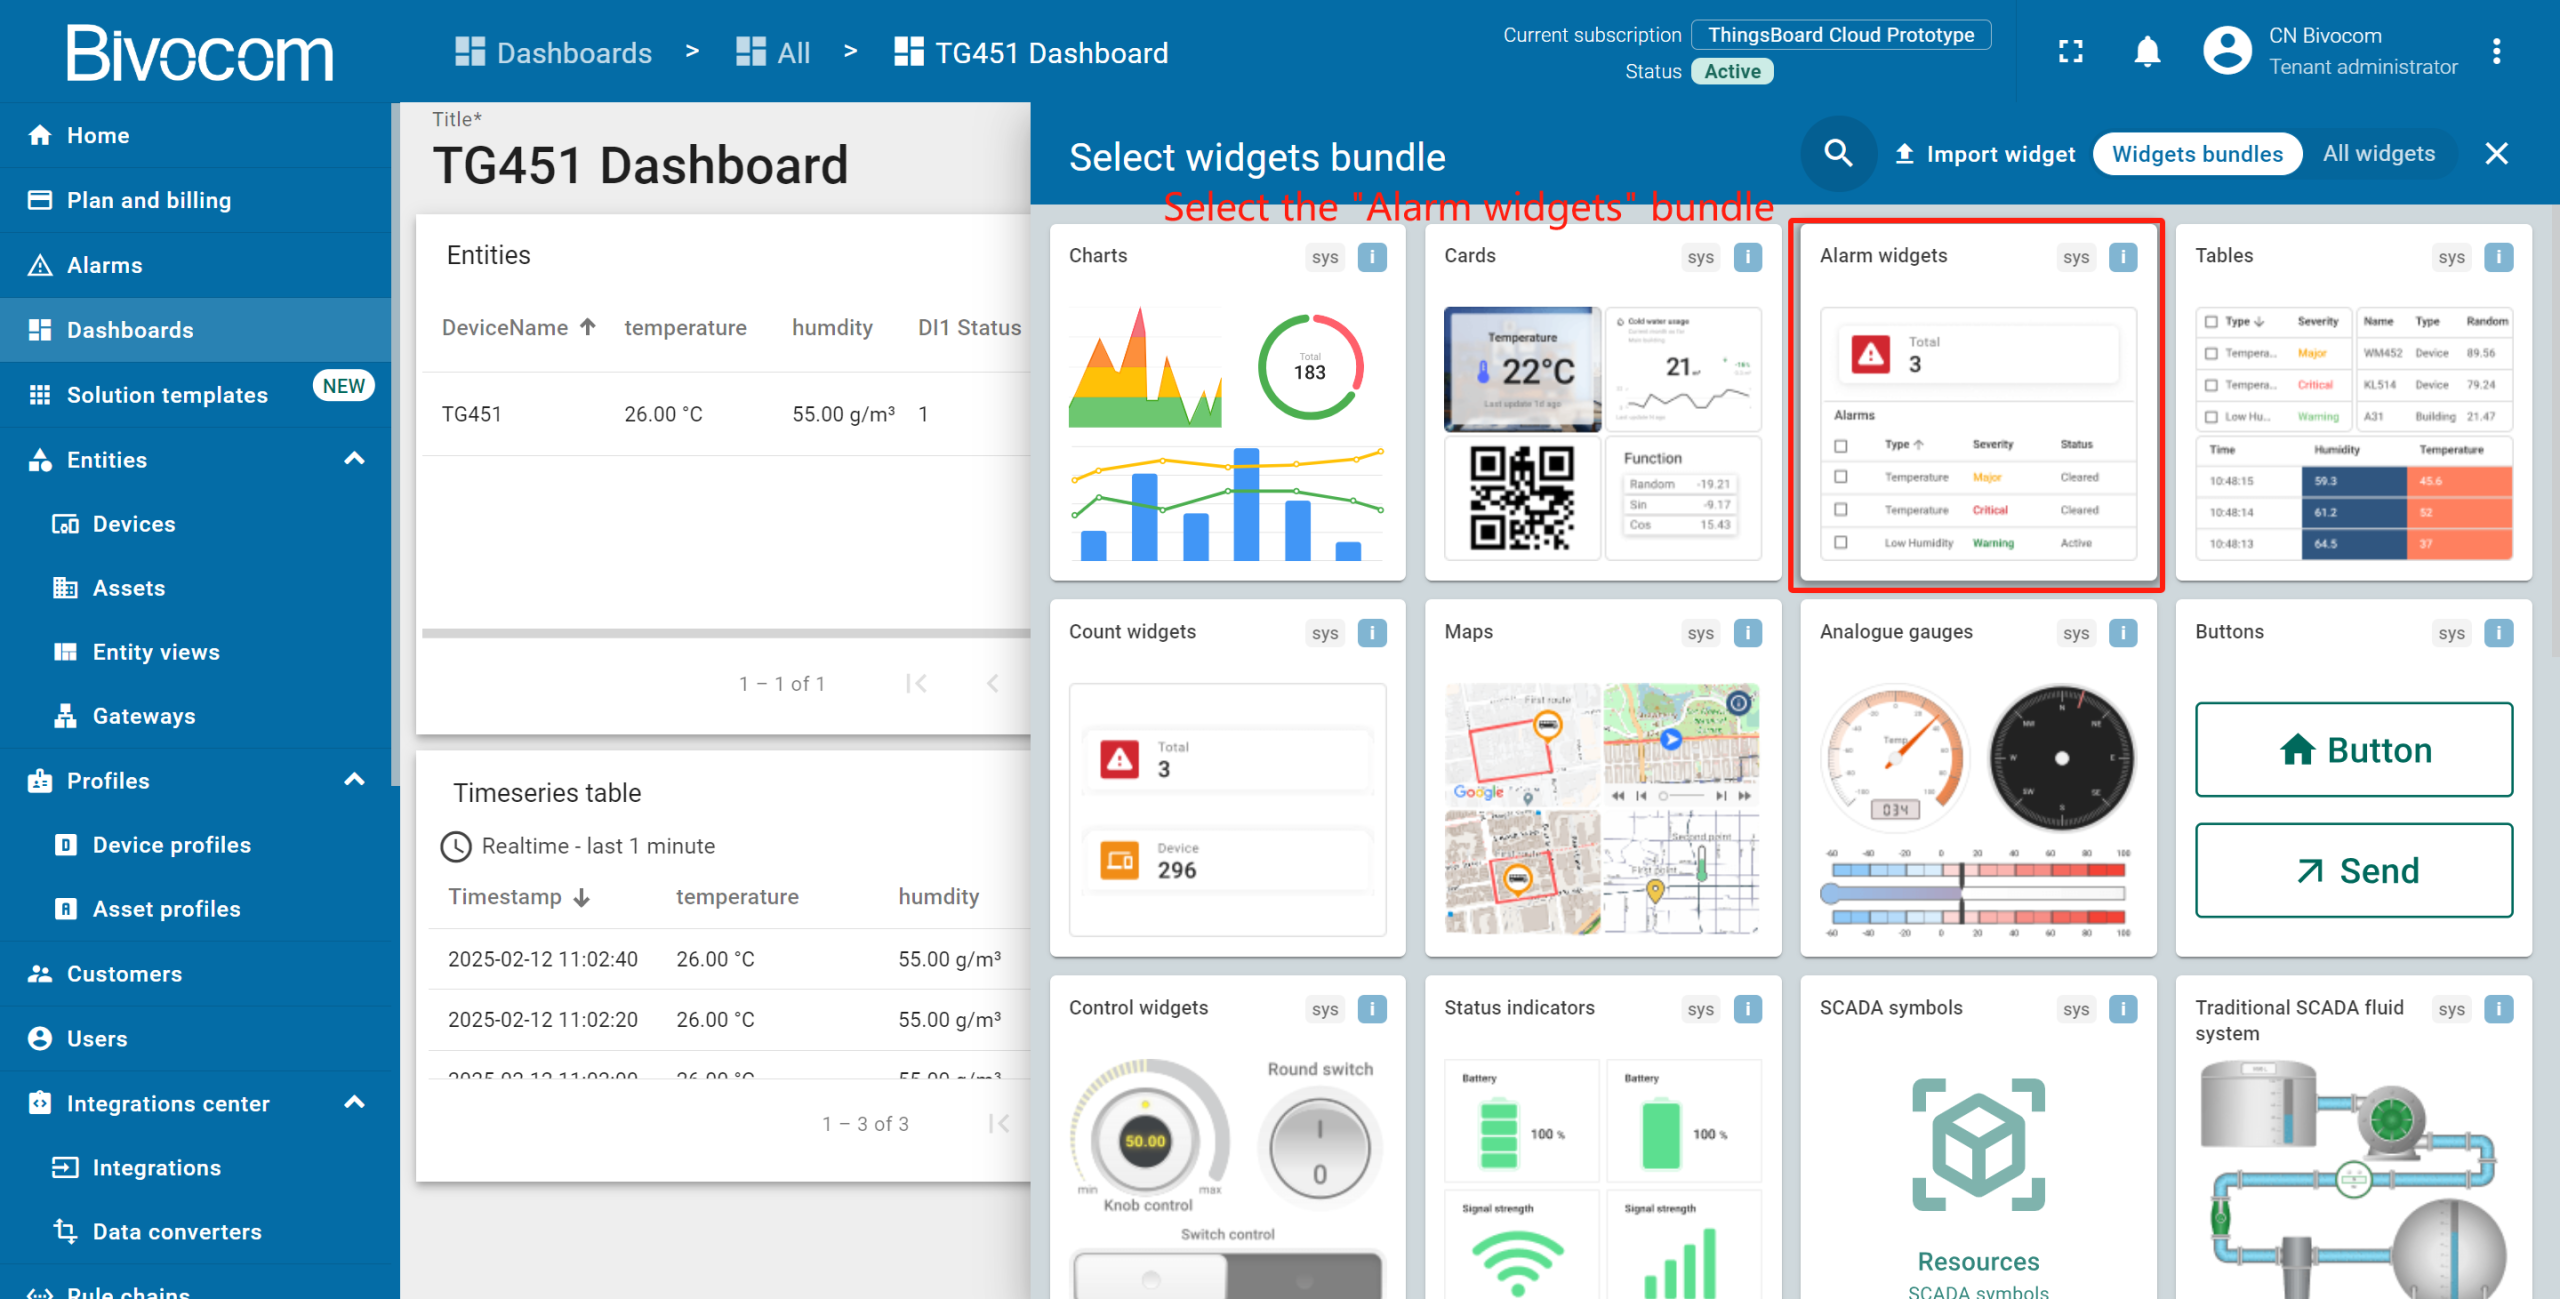This screenshot has width=2560, height=1299.
Task: Click the search icon in widgets panel
Action: tap(1837, 153)
